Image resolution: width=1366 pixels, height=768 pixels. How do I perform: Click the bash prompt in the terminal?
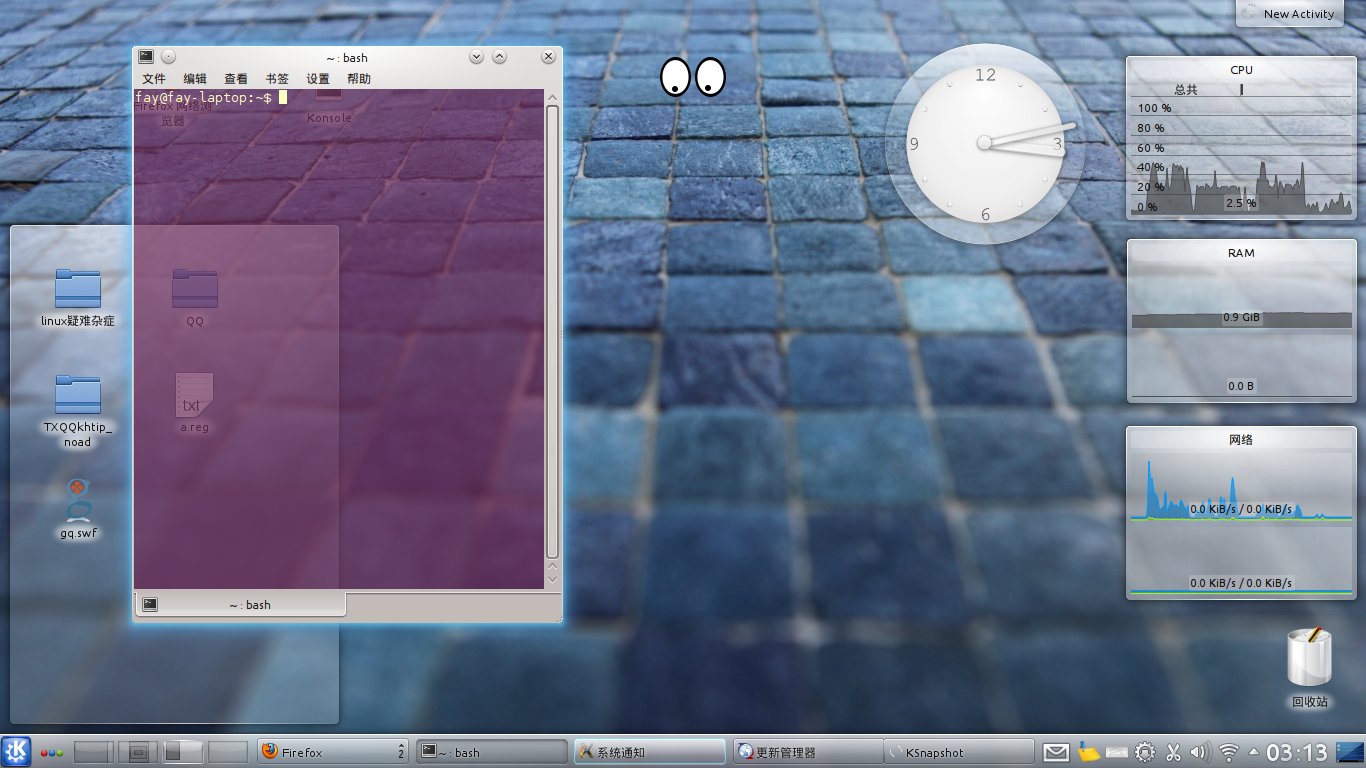pos(203,98)
